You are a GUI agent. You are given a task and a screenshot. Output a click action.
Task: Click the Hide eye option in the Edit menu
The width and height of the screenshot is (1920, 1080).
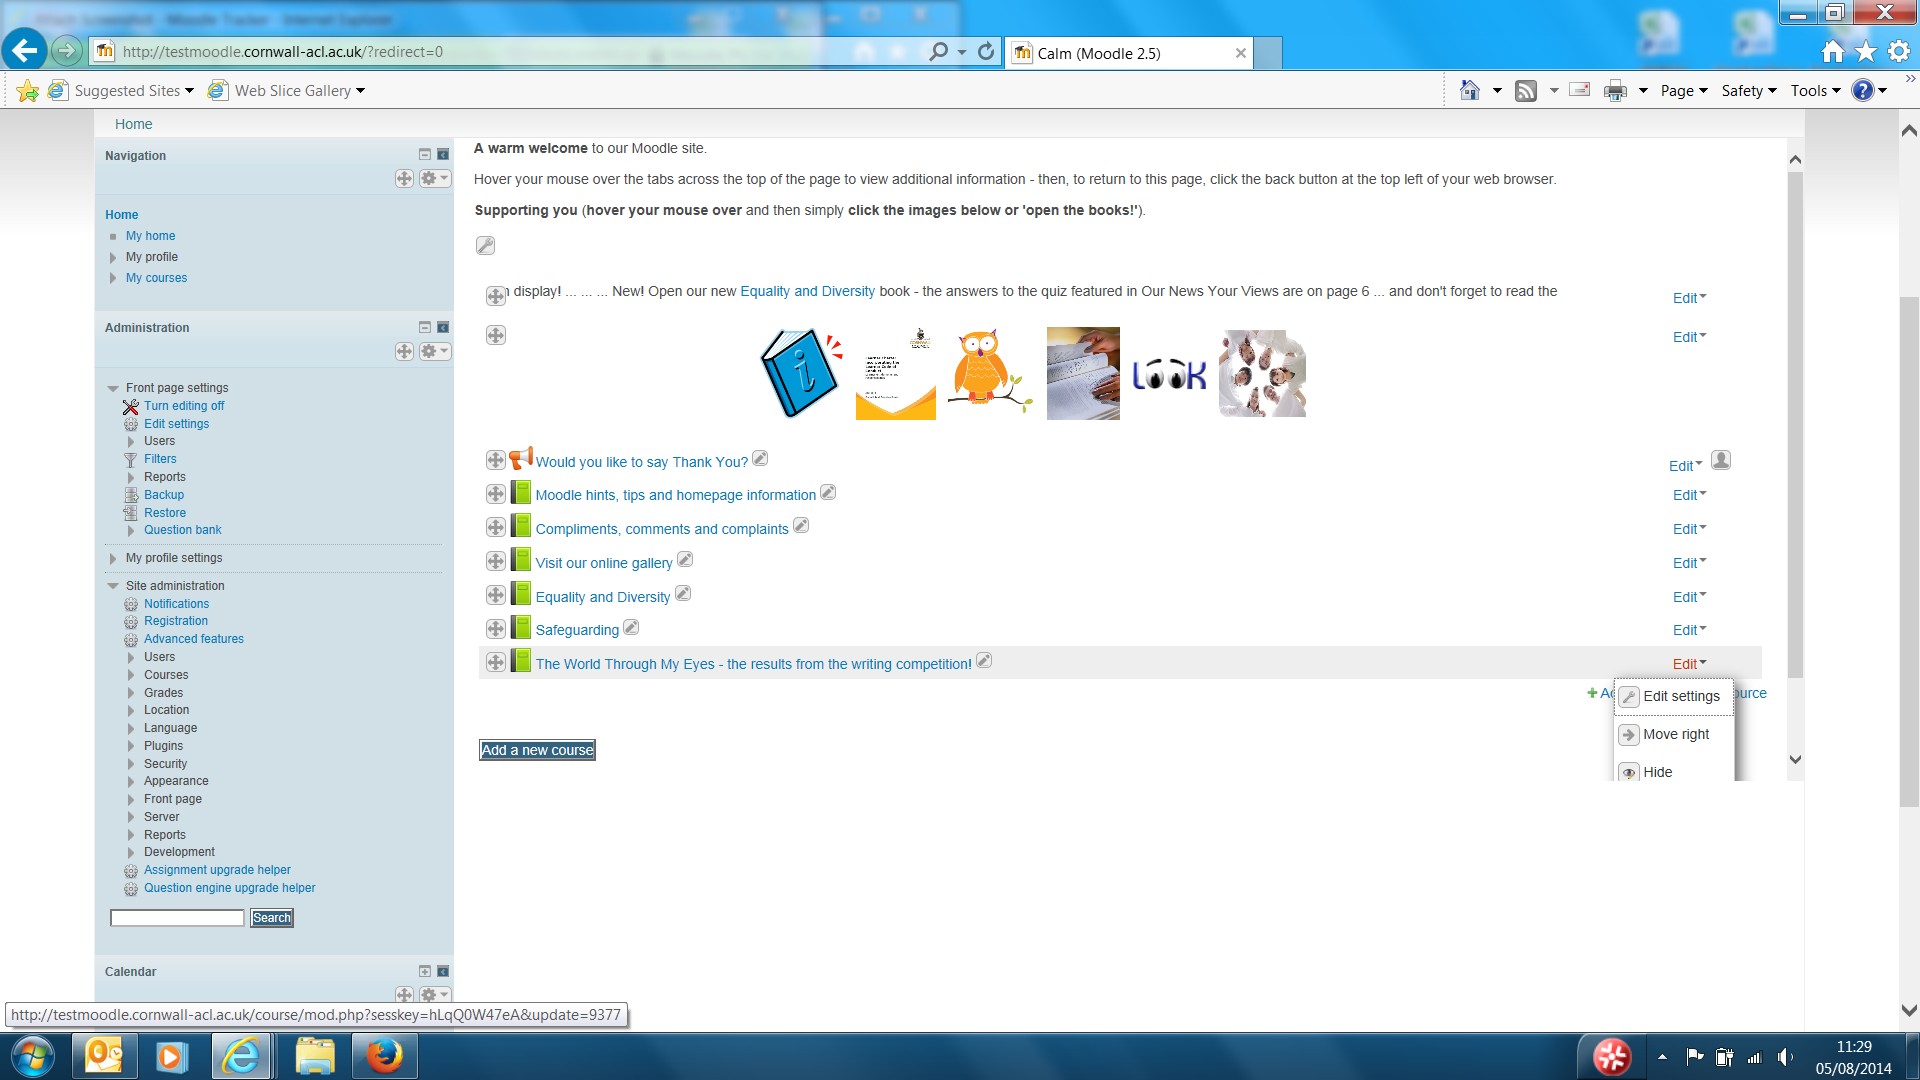point(1657,772)
